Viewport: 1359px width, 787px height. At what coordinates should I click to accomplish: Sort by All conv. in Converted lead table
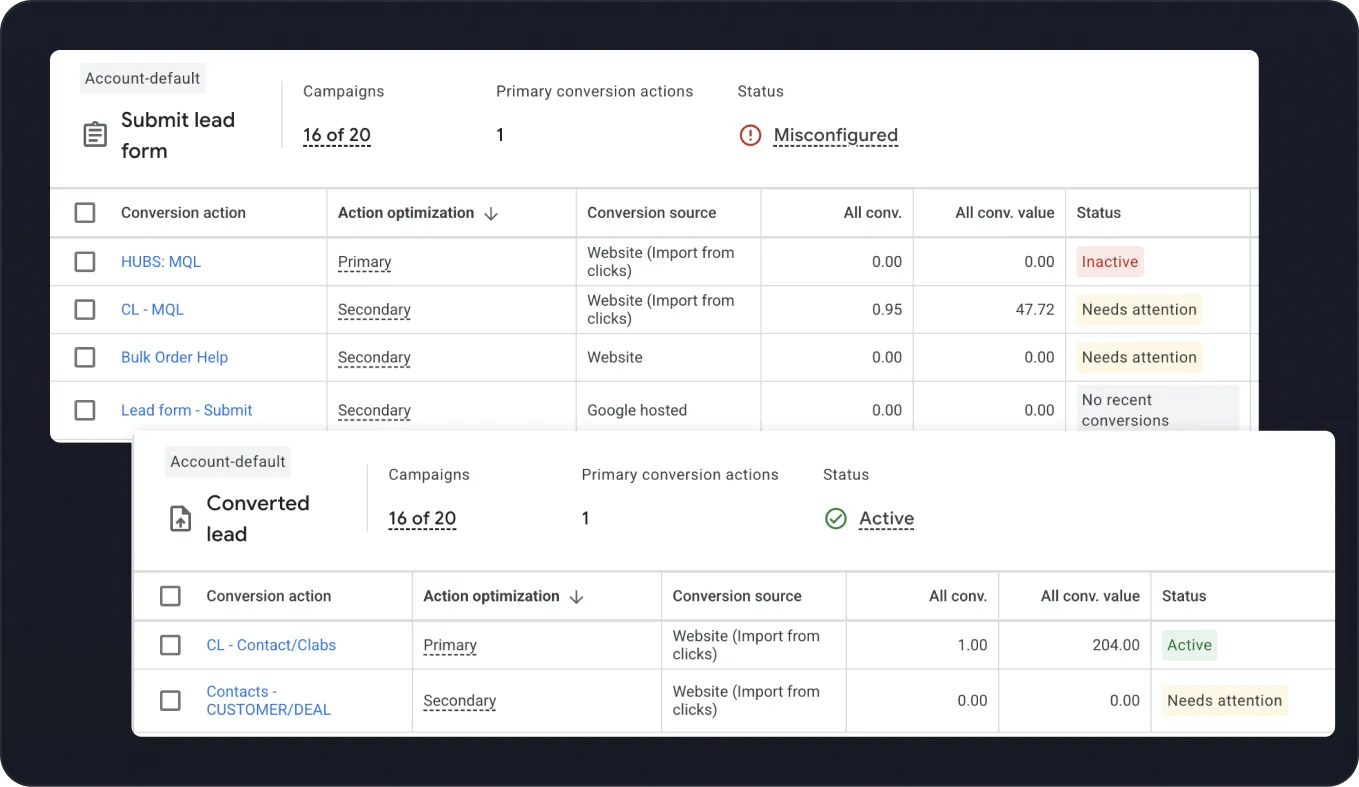[958, 596]
